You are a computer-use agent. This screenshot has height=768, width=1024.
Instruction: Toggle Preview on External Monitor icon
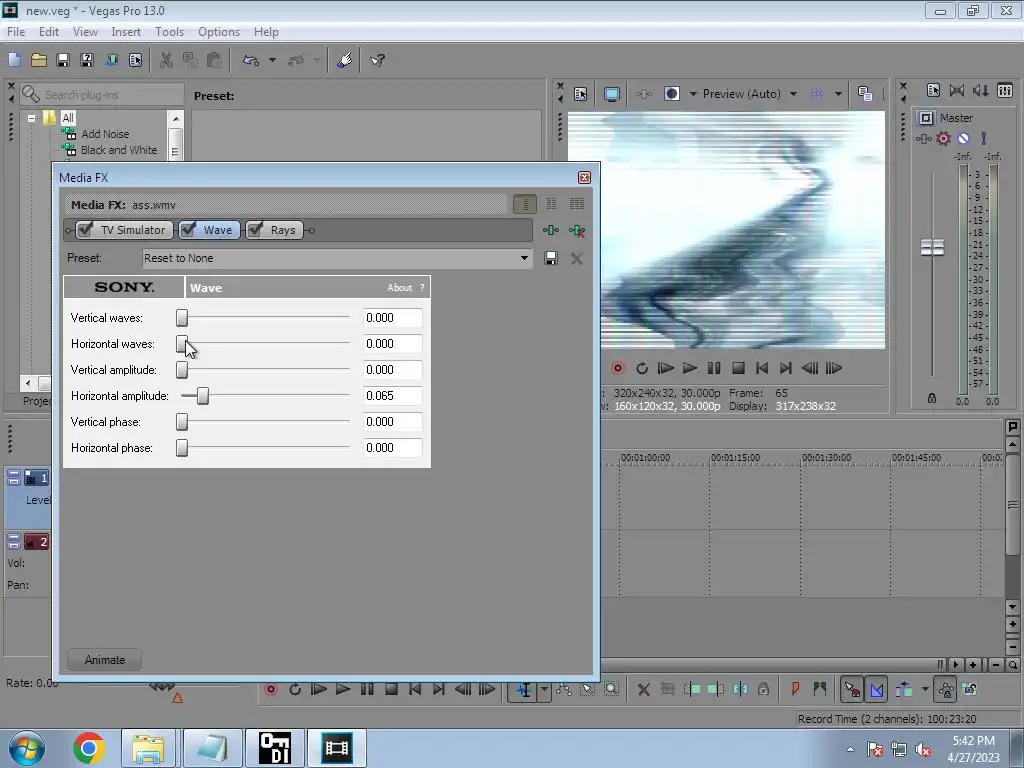[611, 94]
